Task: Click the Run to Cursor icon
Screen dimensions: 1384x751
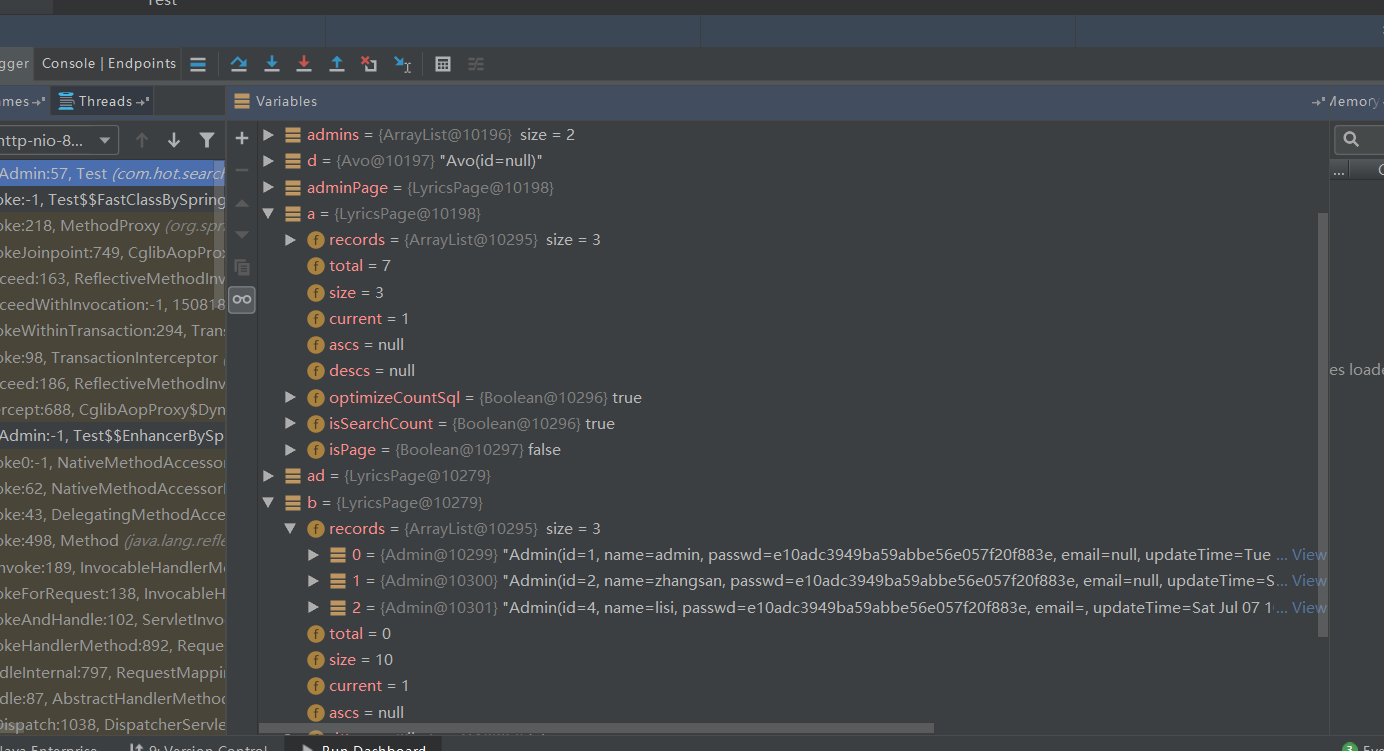Action: point(402,64)
